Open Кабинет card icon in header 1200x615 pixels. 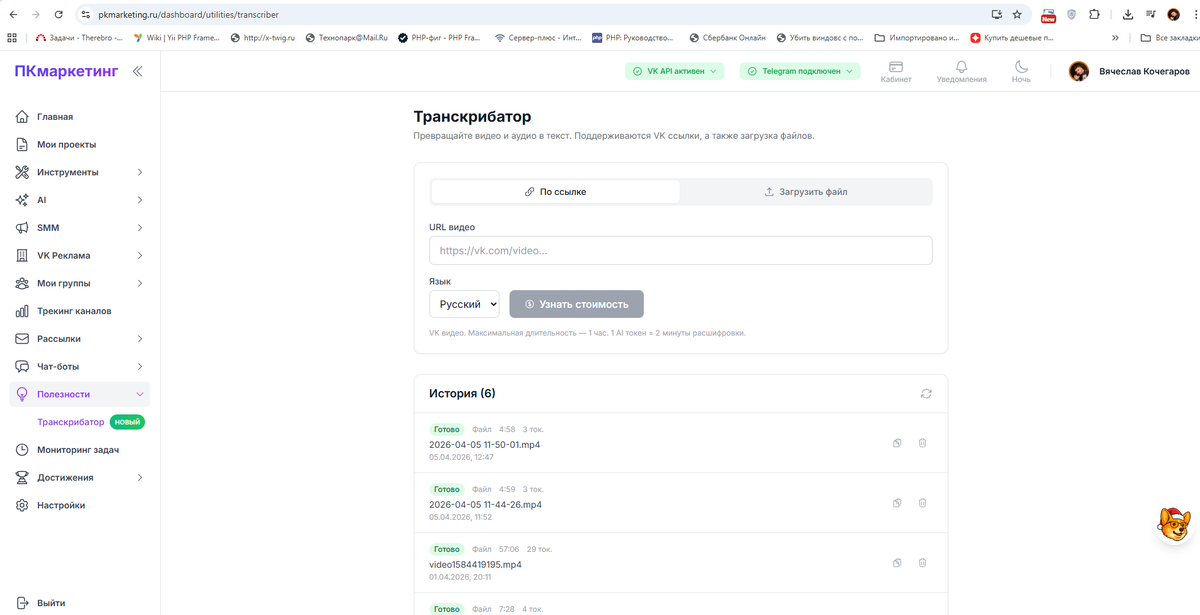click(x=896, y=71)
